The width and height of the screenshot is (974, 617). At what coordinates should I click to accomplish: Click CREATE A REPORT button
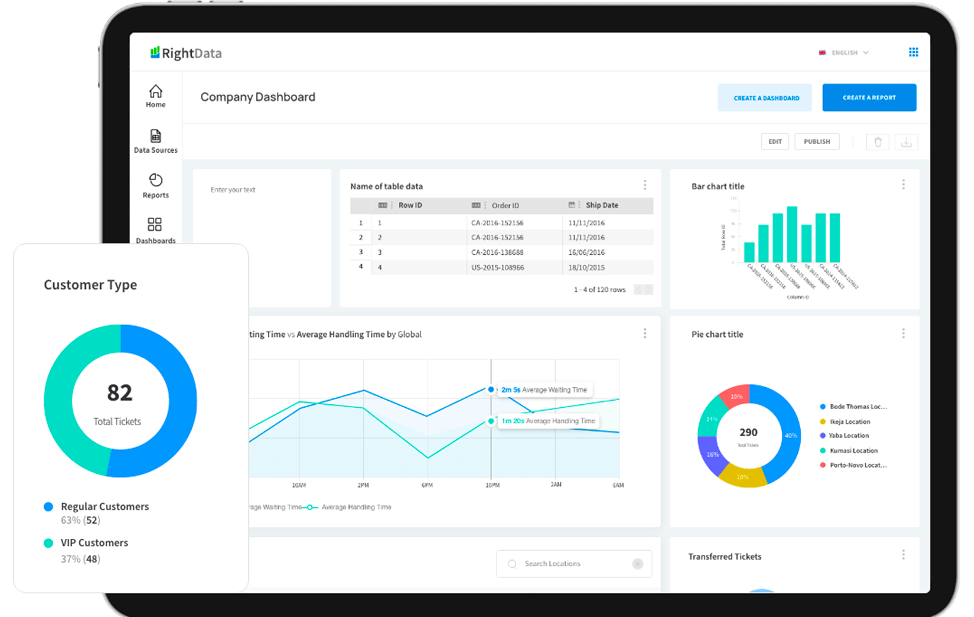869,98
